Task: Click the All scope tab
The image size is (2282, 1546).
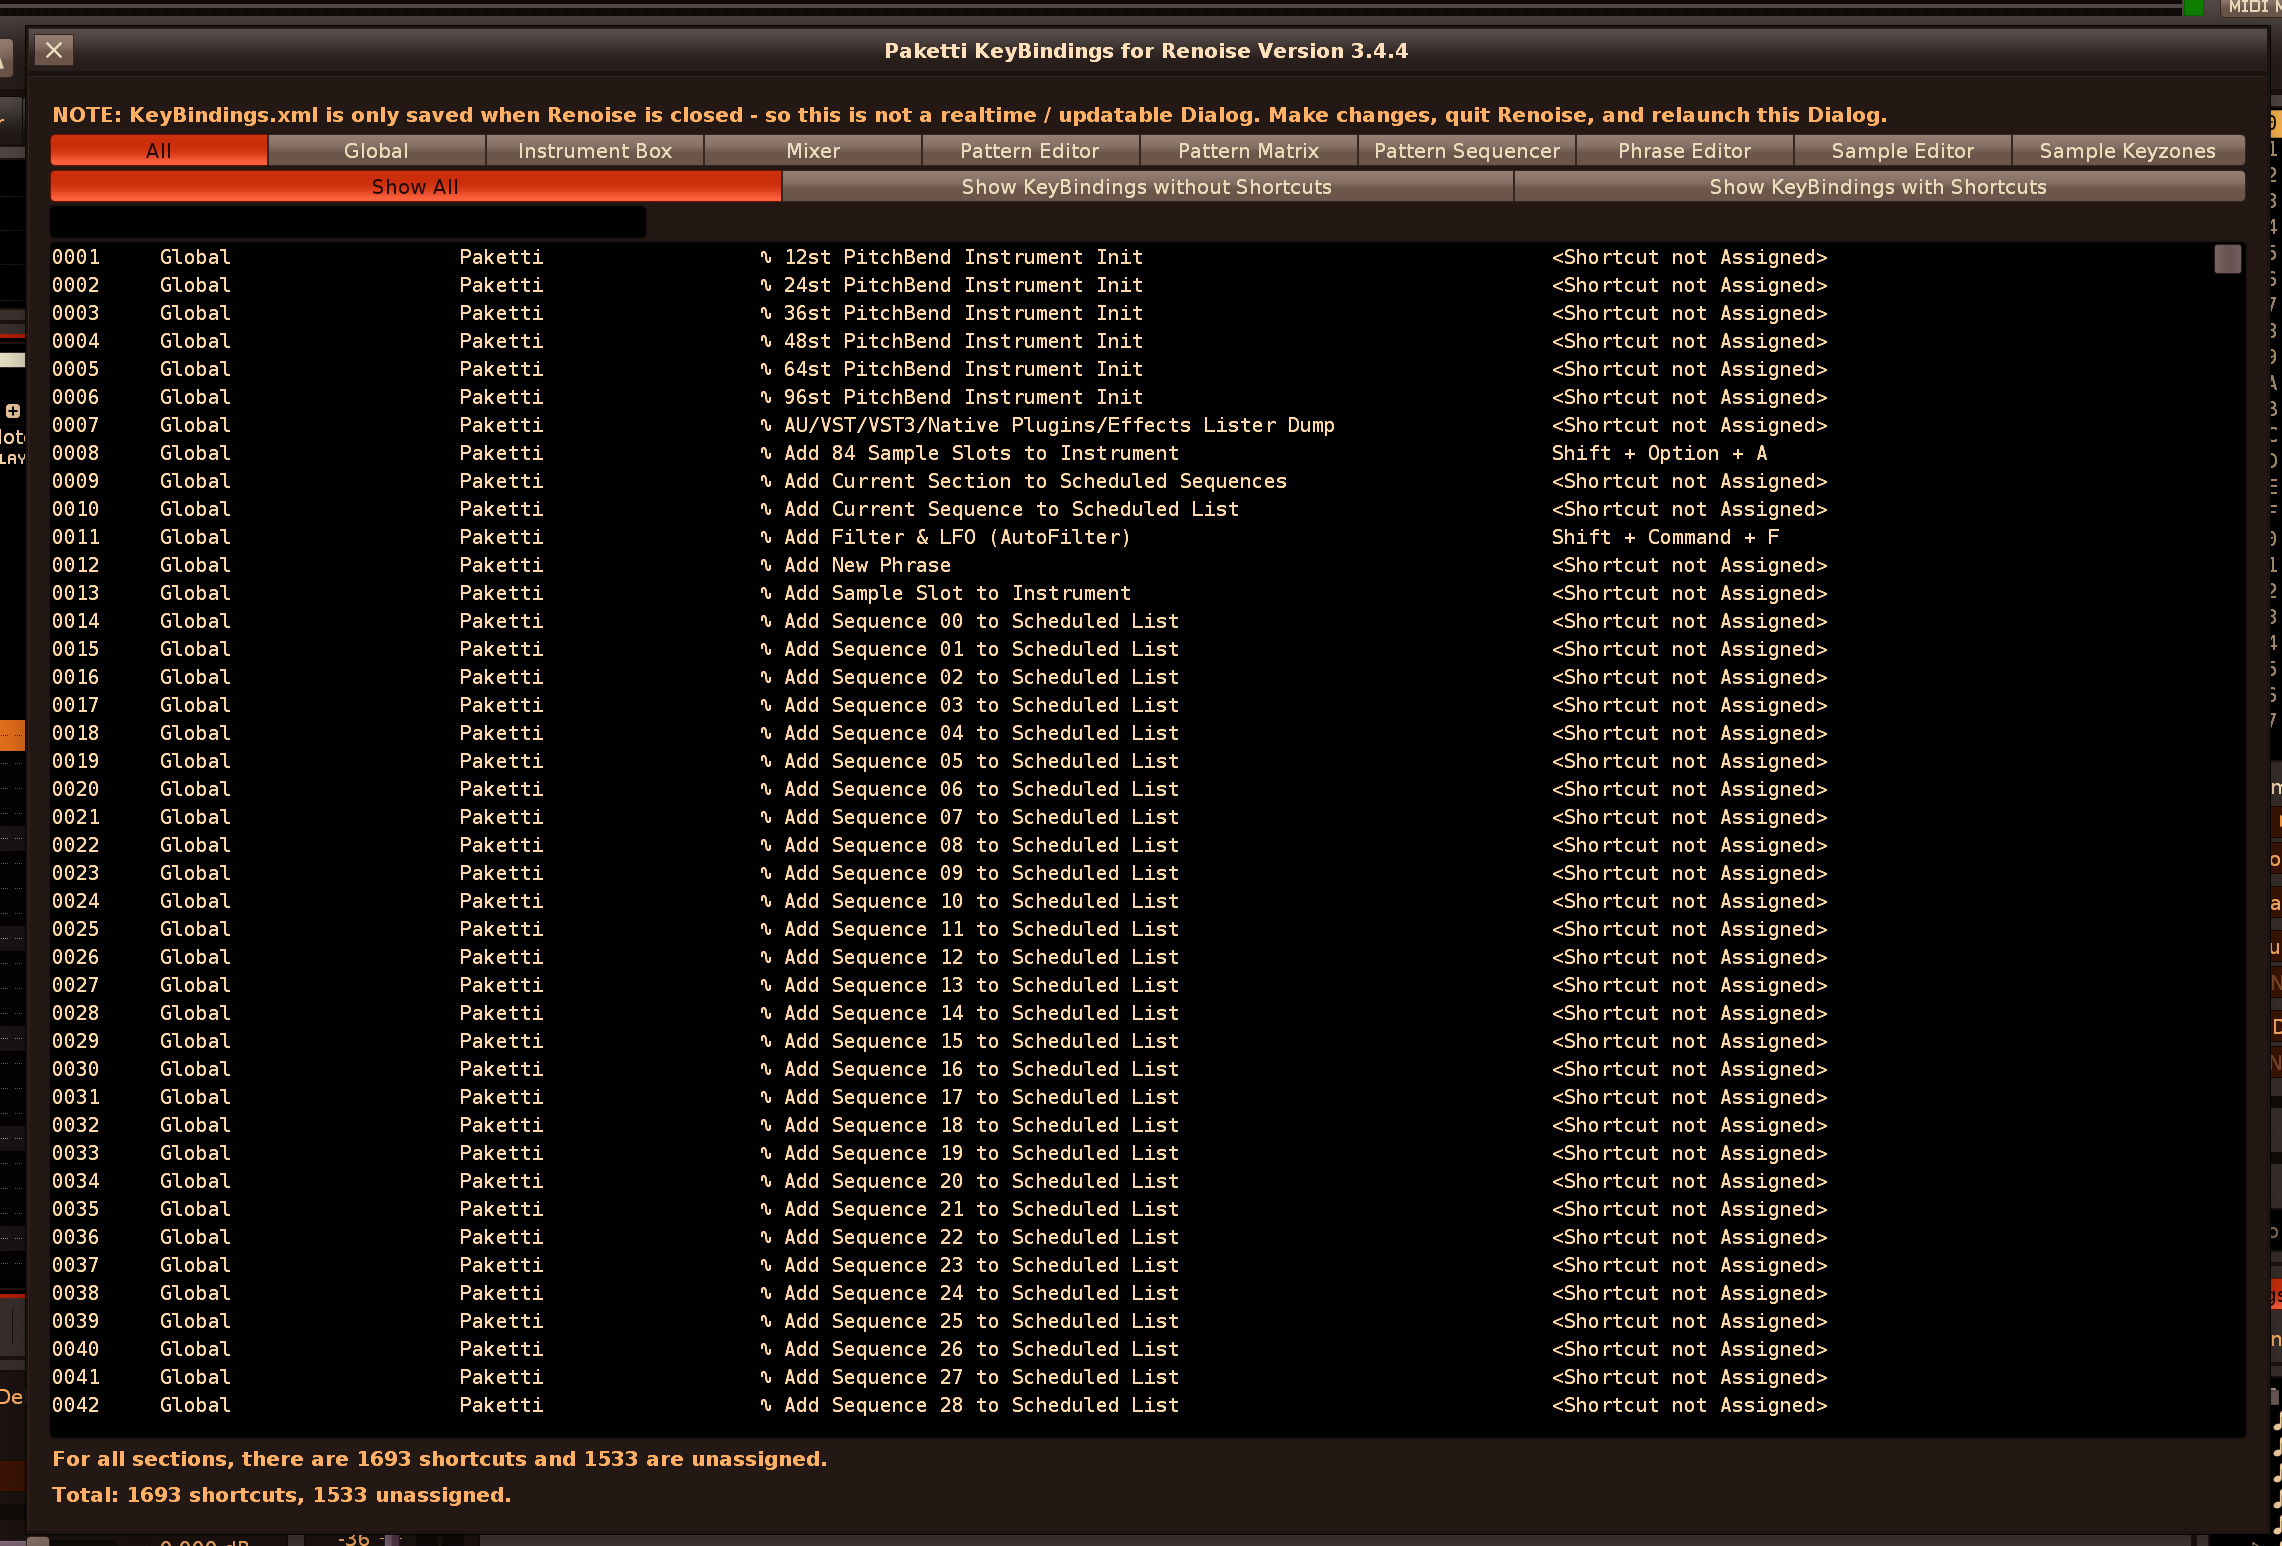Action: (159, 151)
